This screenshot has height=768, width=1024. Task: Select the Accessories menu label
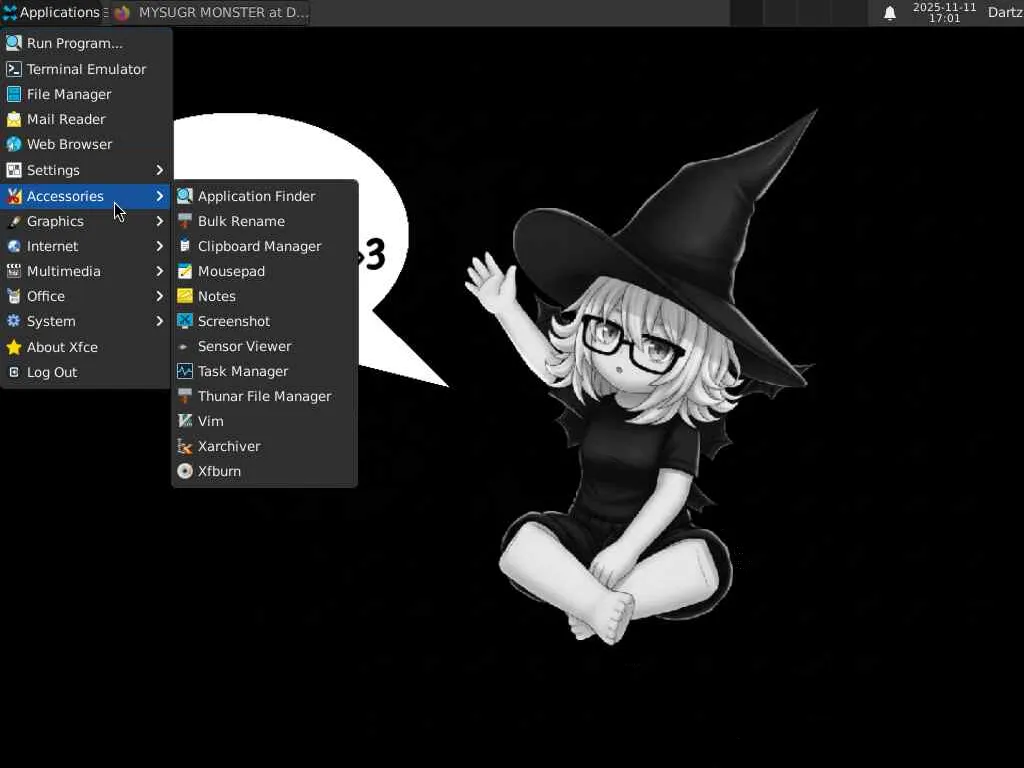(65, 196)
